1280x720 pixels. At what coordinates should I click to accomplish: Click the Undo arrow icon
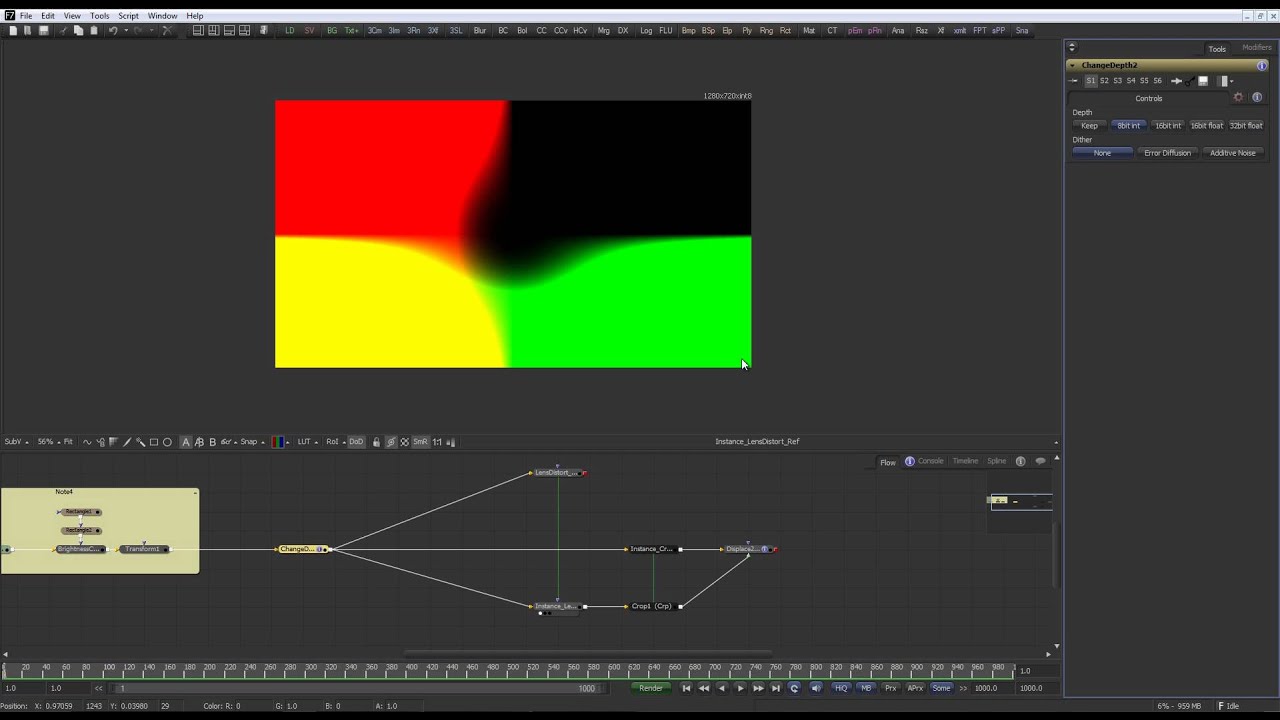point(113,31)
